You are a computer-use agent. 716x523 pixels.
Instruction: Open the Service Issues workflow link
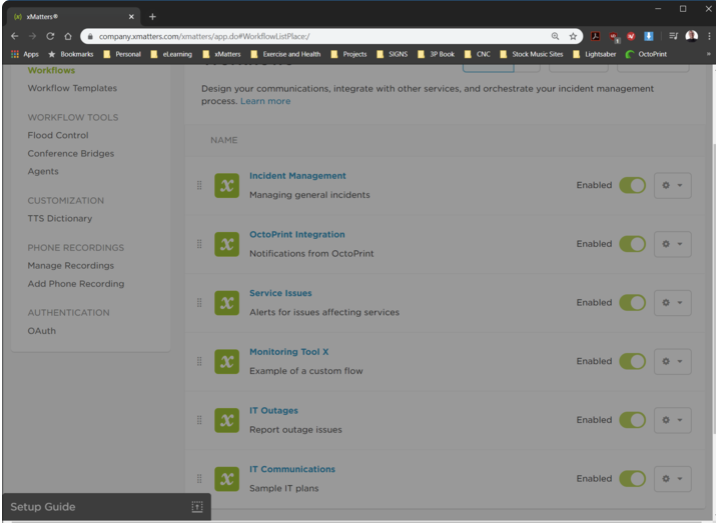click(281, 293)
